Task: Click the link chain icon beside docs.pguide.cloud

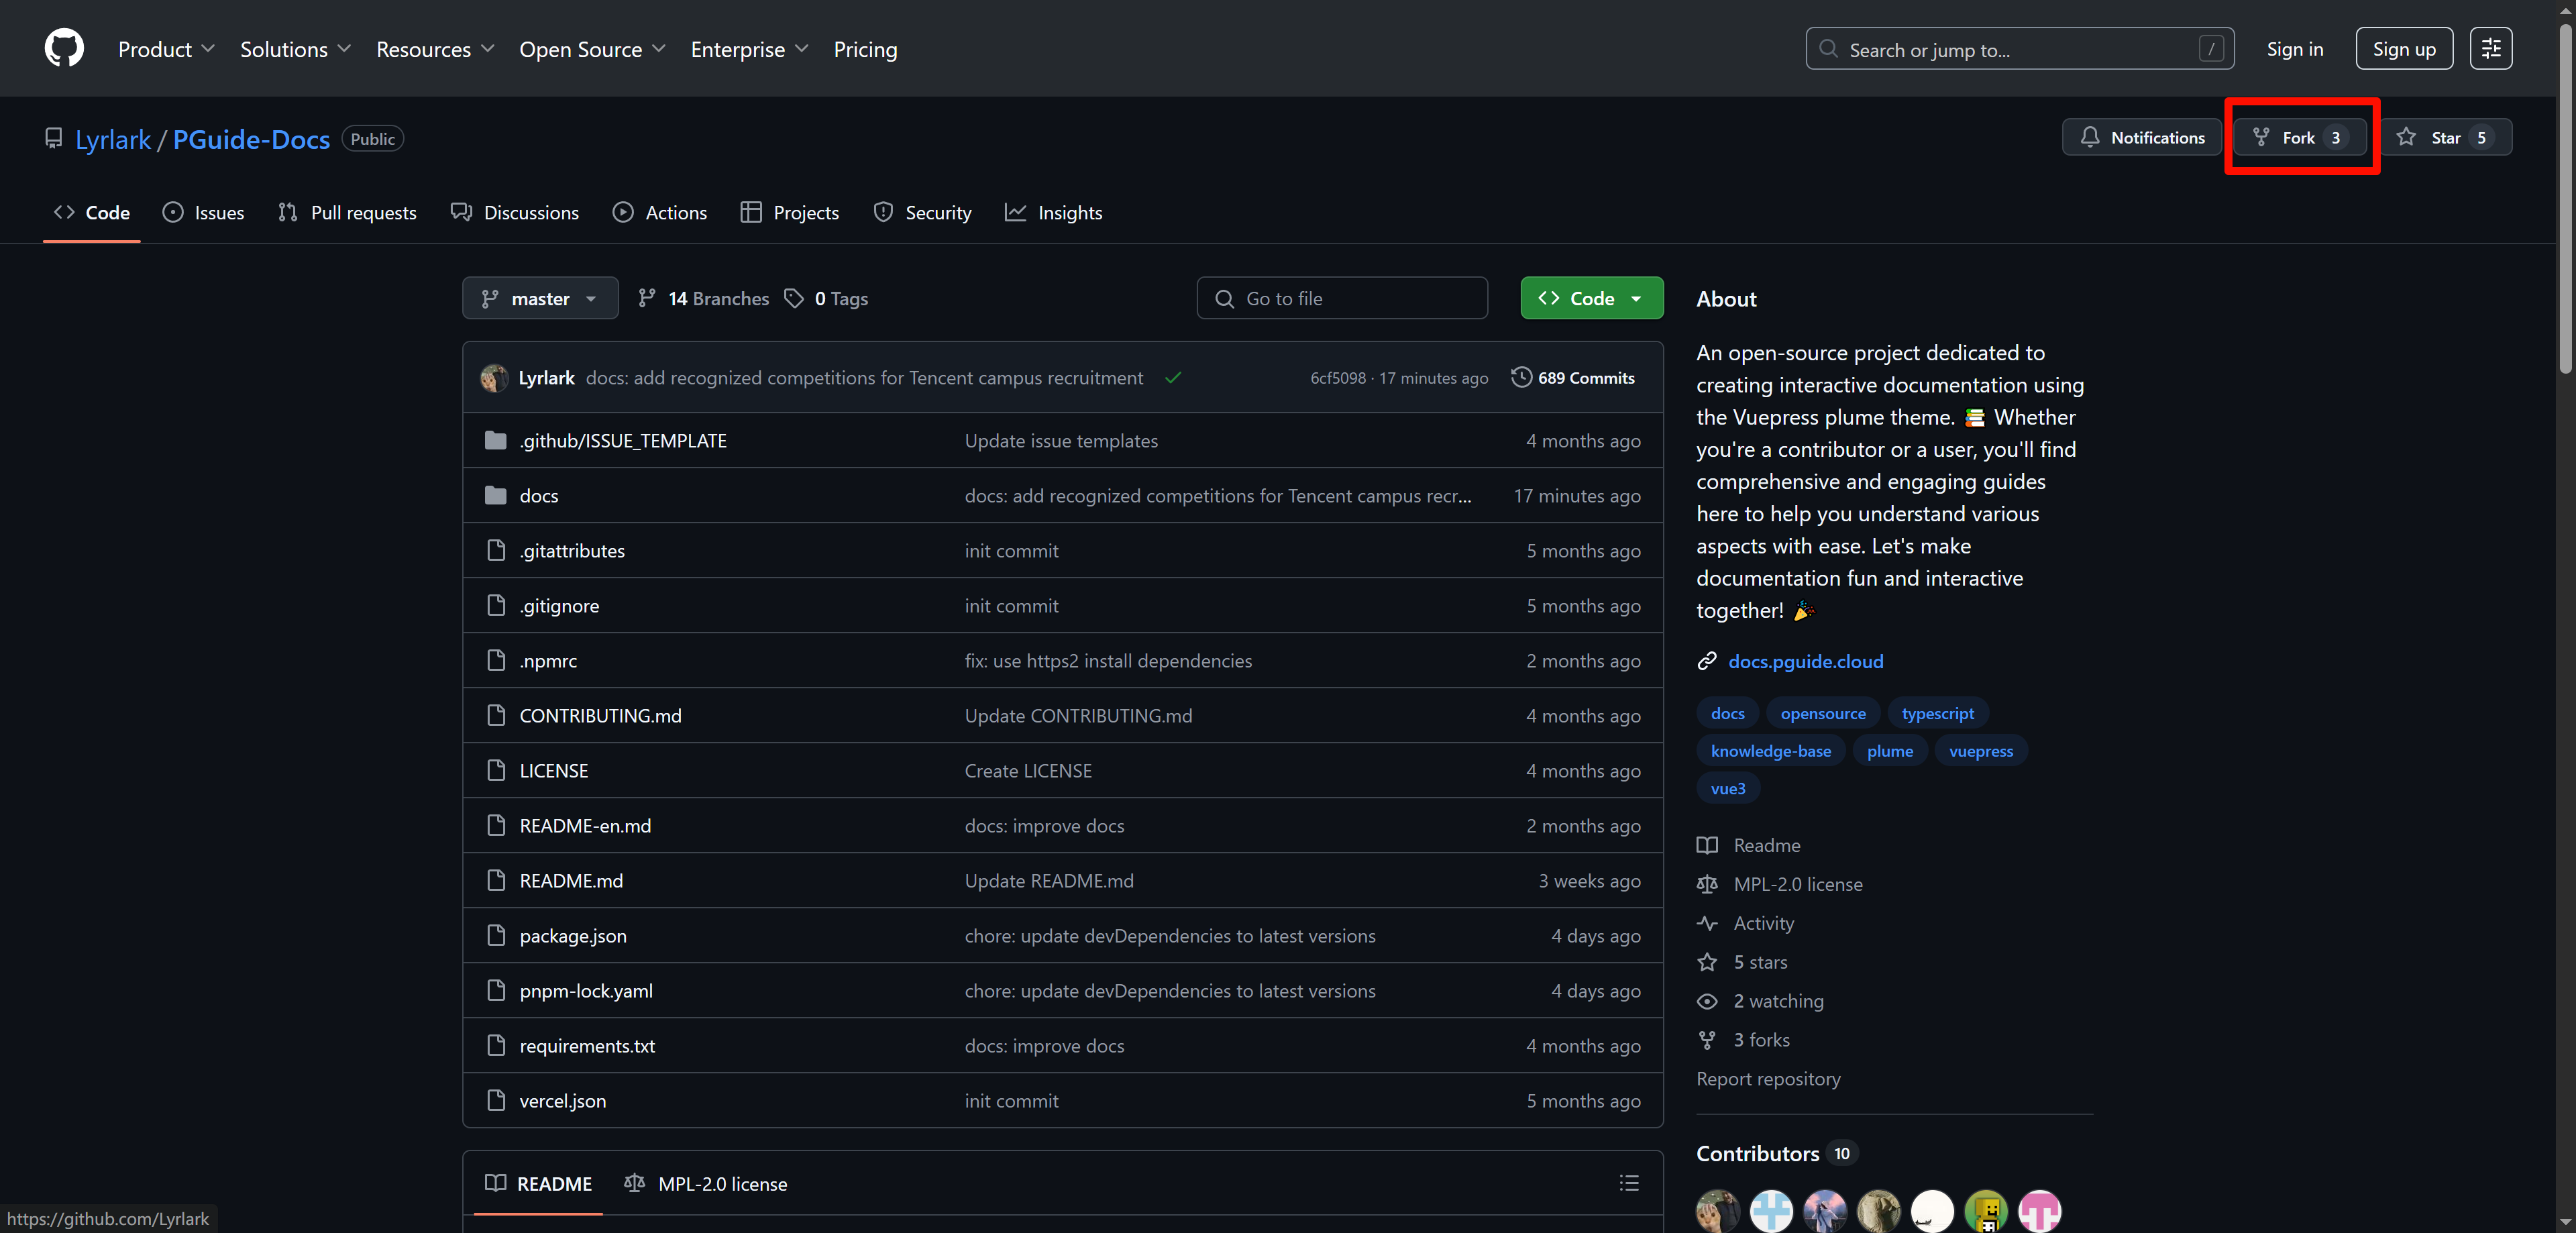Action: (1707, 661)
